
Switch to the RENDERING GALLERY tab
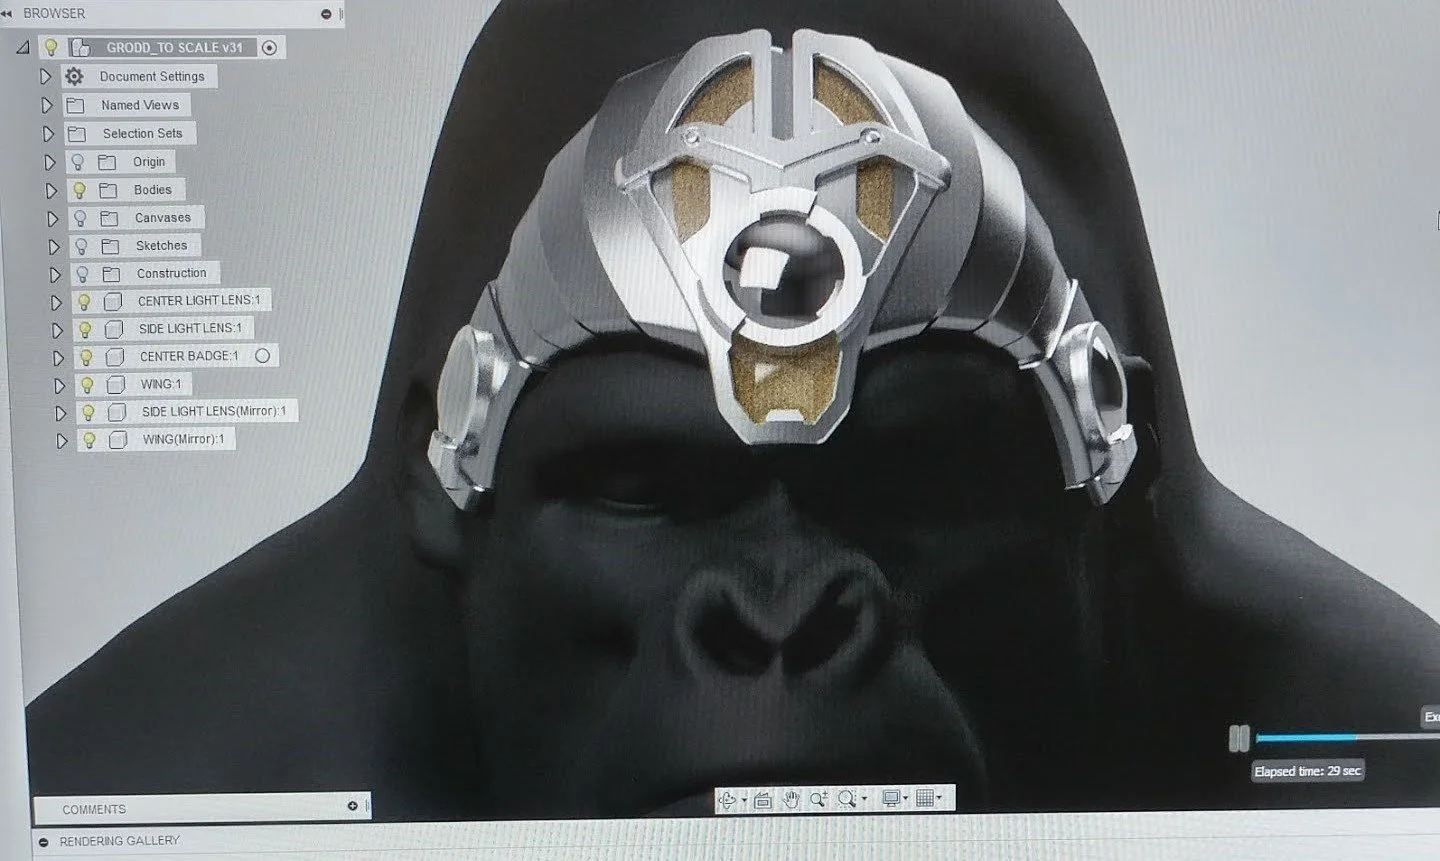120,840
